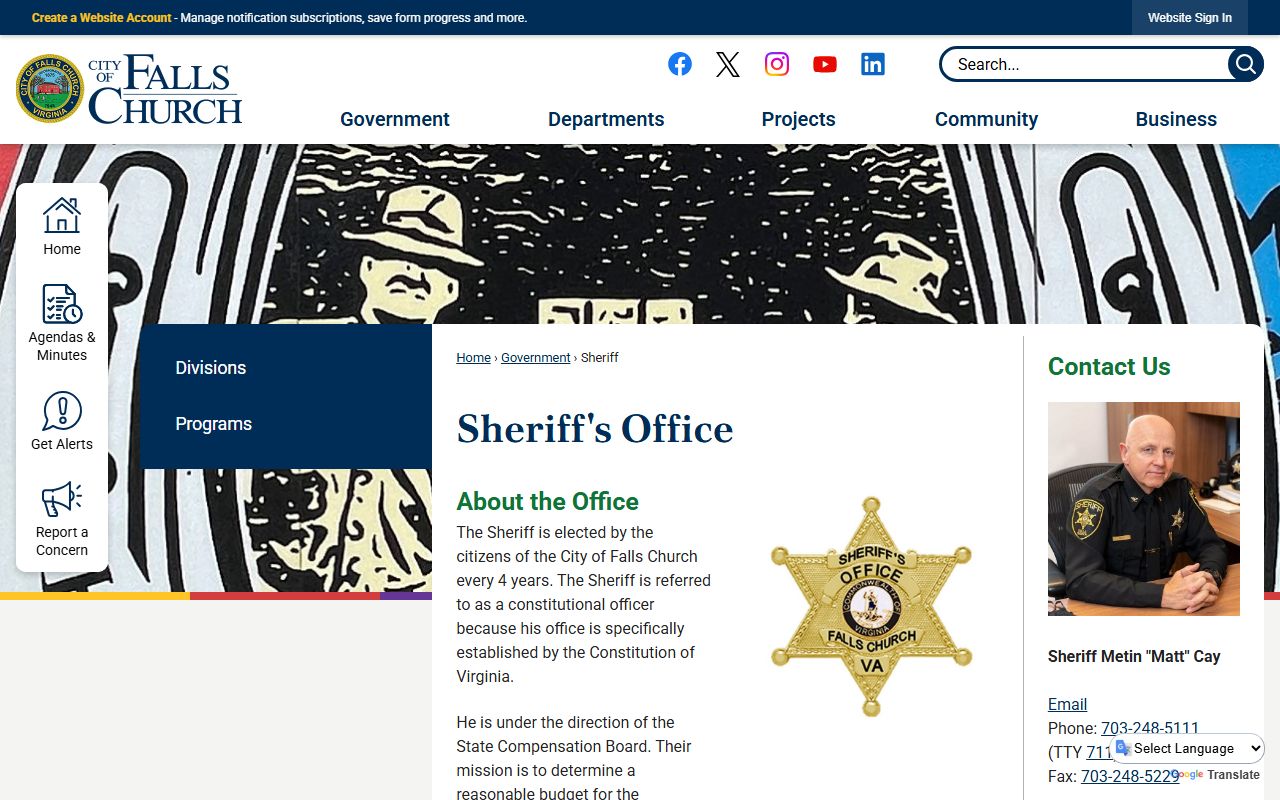1280x800 pixels.
Task: Open the Community menu
Action: click(x=986, y=119)
